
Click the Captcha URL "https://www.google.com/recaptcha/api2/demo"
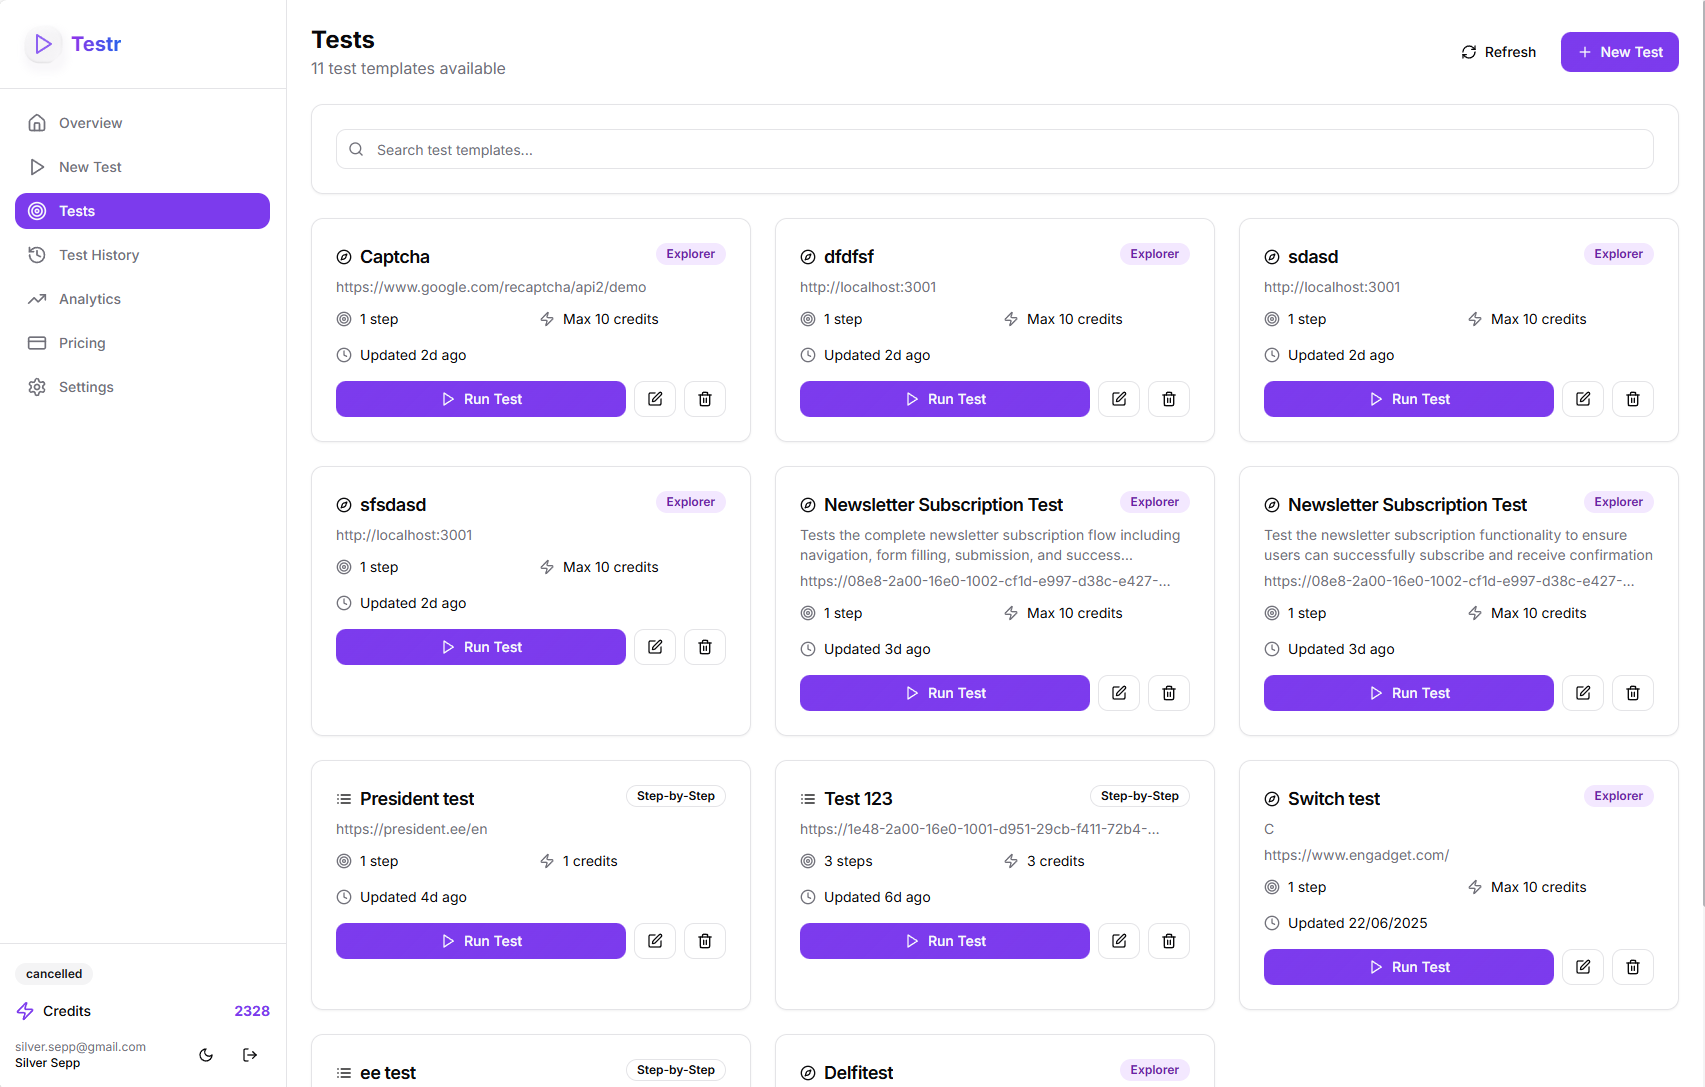point(491,287)
